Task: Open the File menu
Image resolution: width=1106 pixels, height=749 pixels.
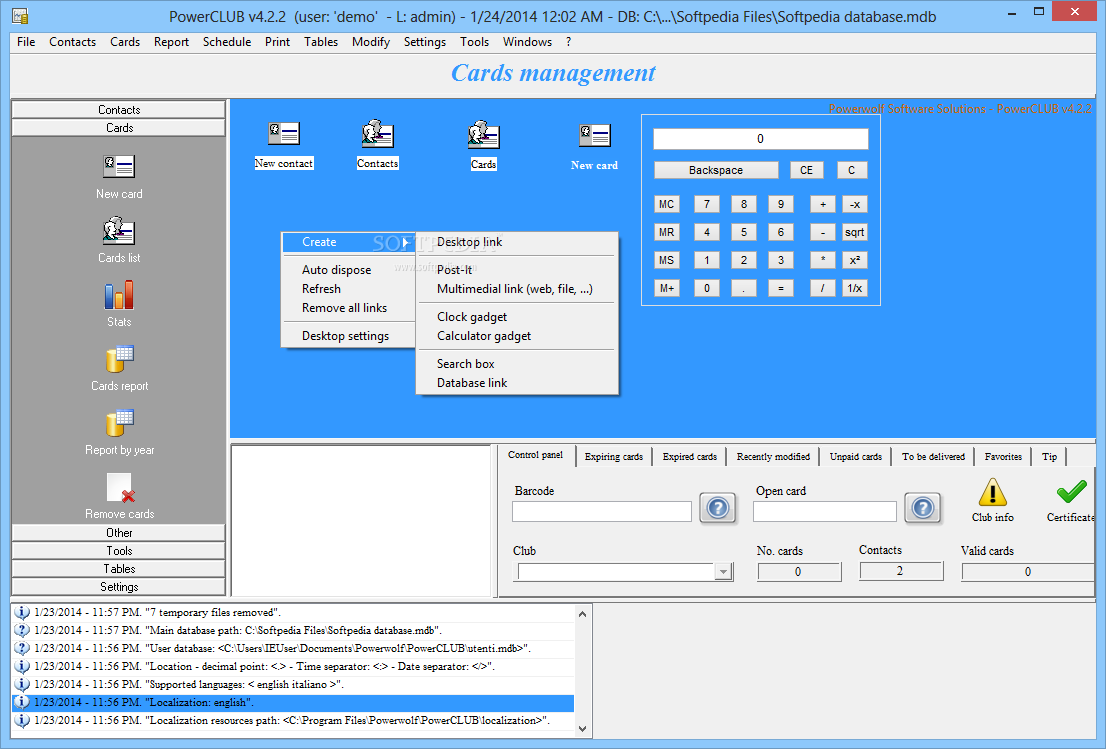Action: [x=26, y=42]
